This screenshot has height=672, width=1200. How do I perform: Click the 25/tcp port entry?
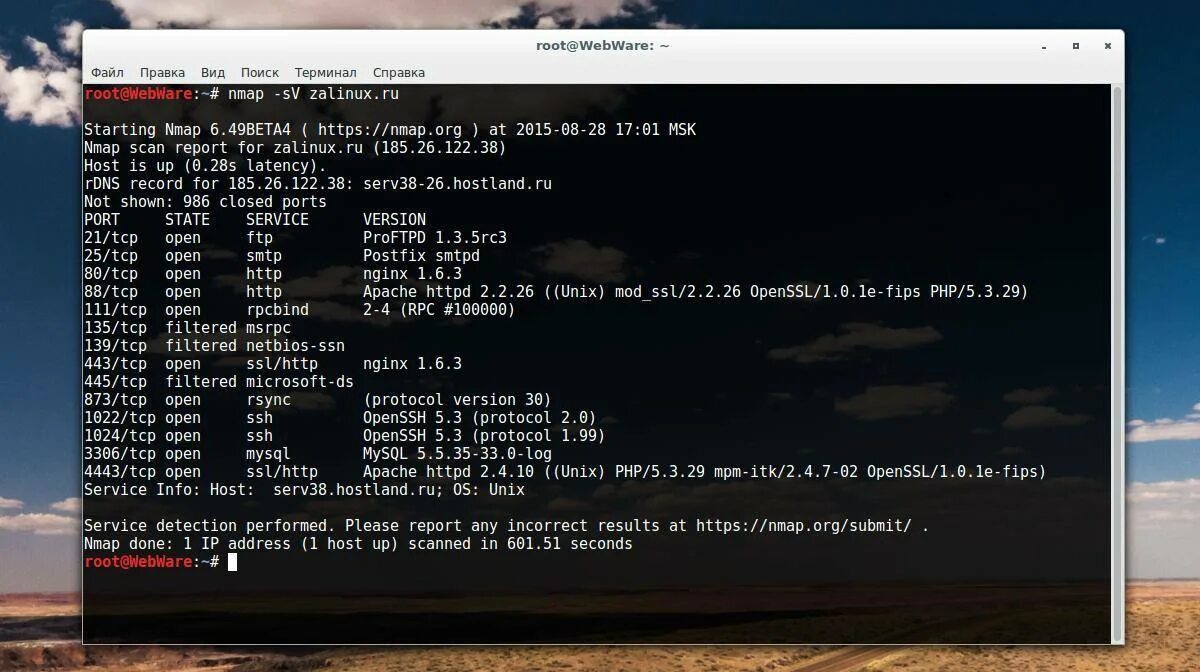click(x=111, y=256)
